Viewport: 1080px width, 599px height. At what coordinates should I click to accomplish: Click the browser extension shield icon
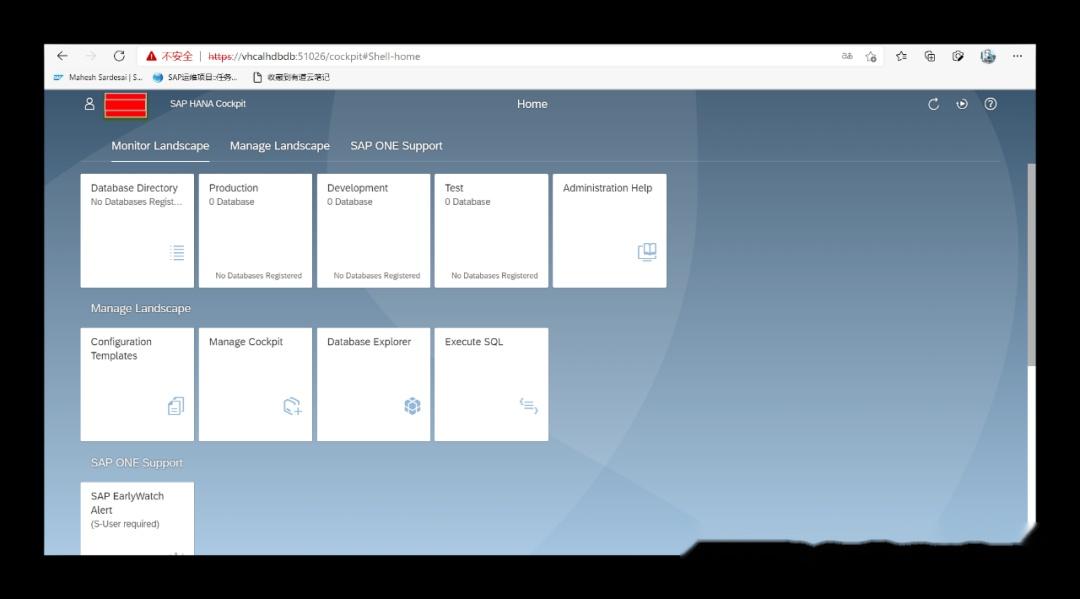958,56
